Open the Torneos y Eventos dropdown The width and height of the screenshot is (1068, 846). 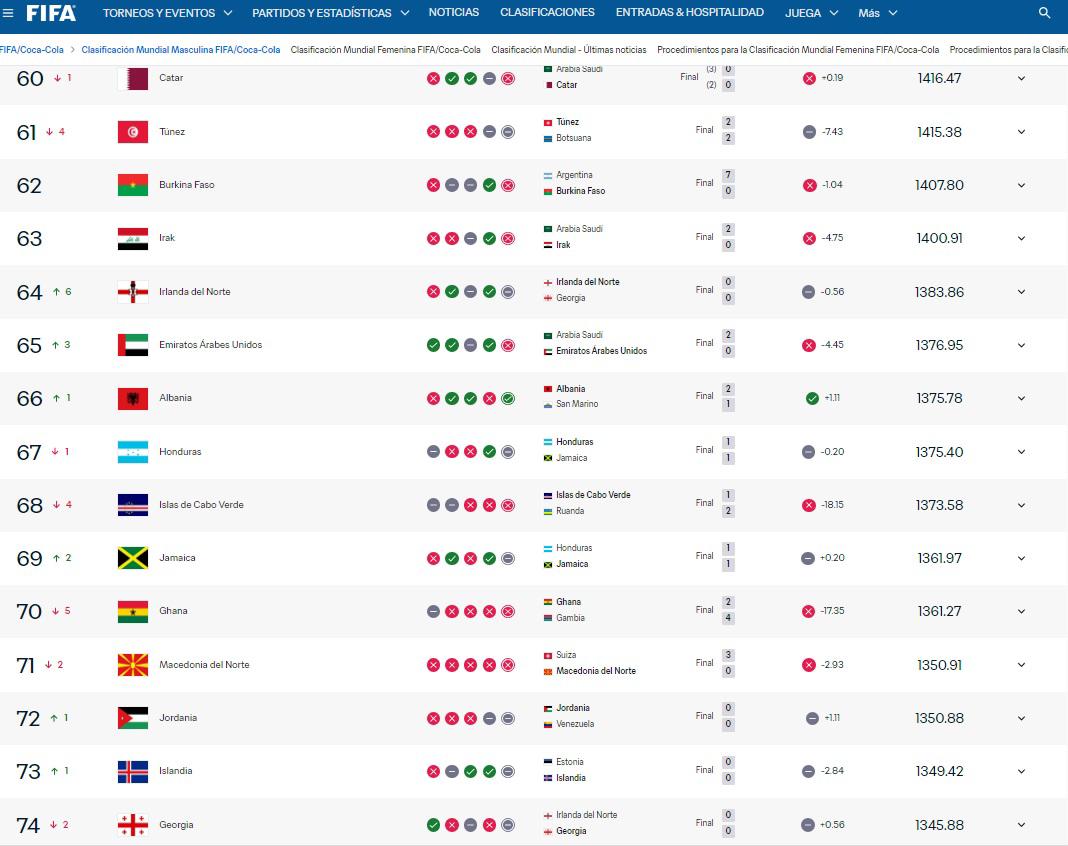168,13
